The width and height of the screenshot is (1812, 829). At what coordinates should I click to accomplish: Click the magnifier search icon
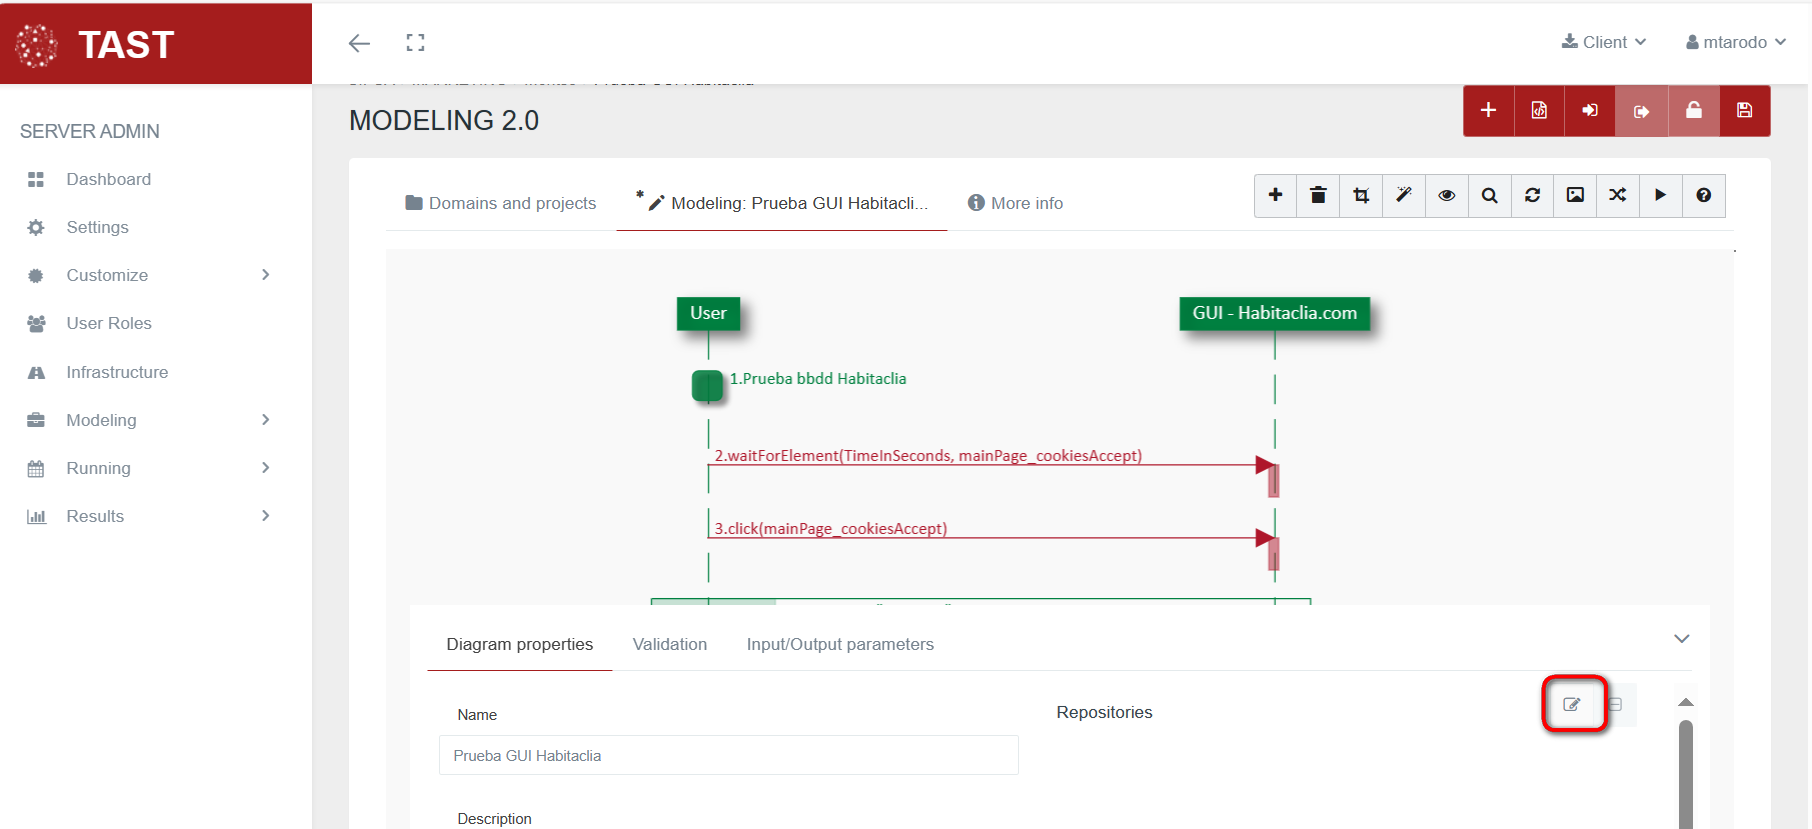(x=1489, y=196)
